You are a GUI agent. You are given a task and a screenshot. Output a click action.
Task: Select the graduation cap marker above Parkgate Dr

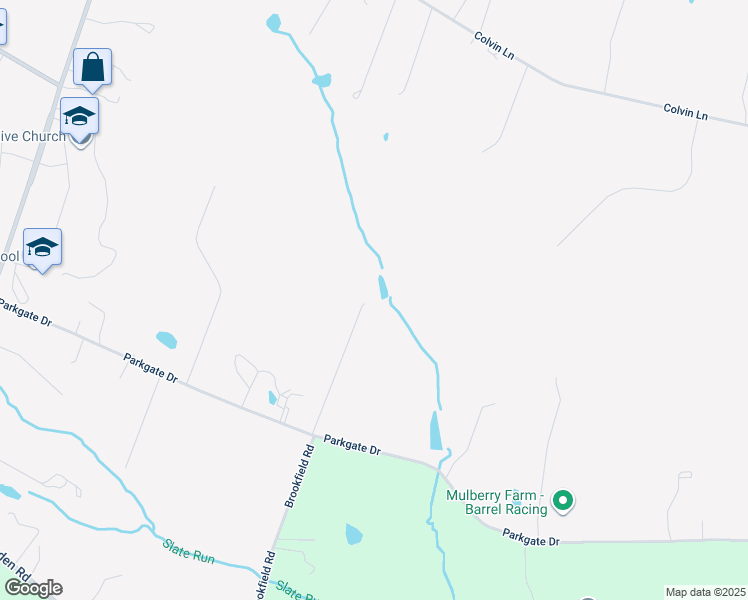tap(42, 249)
